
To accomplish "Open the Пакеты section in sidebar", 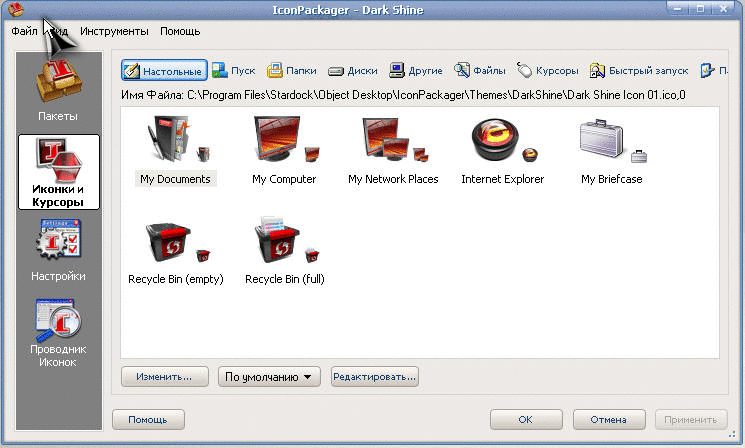I will tap(58, 90).
